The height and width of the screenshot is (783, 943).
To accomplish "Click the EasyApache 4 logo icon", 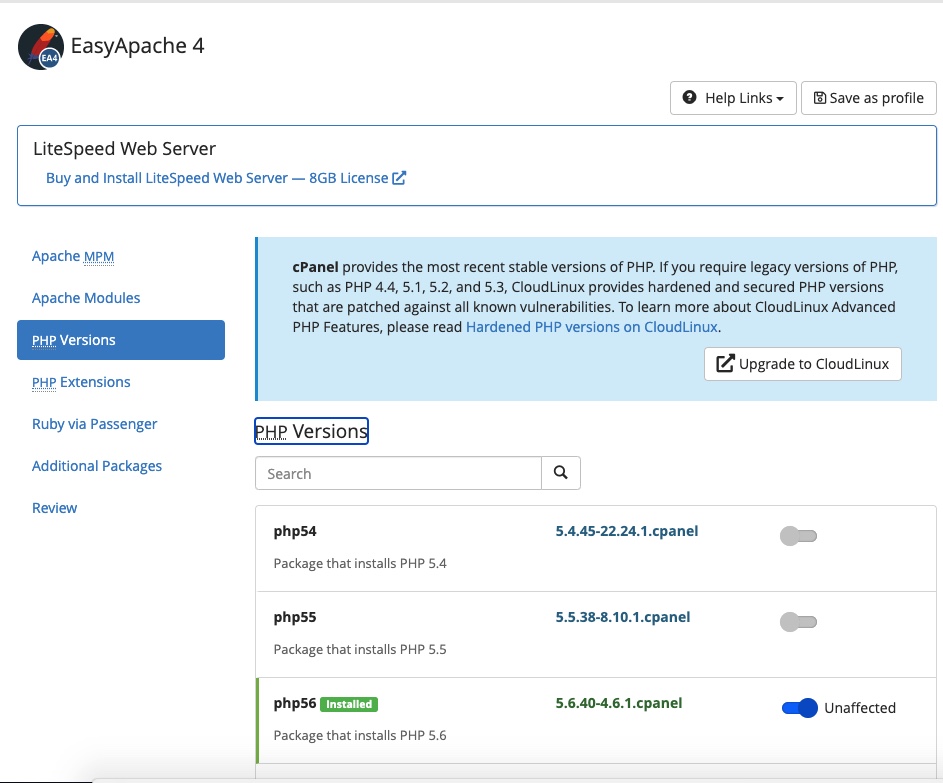I will coord(41,47).
